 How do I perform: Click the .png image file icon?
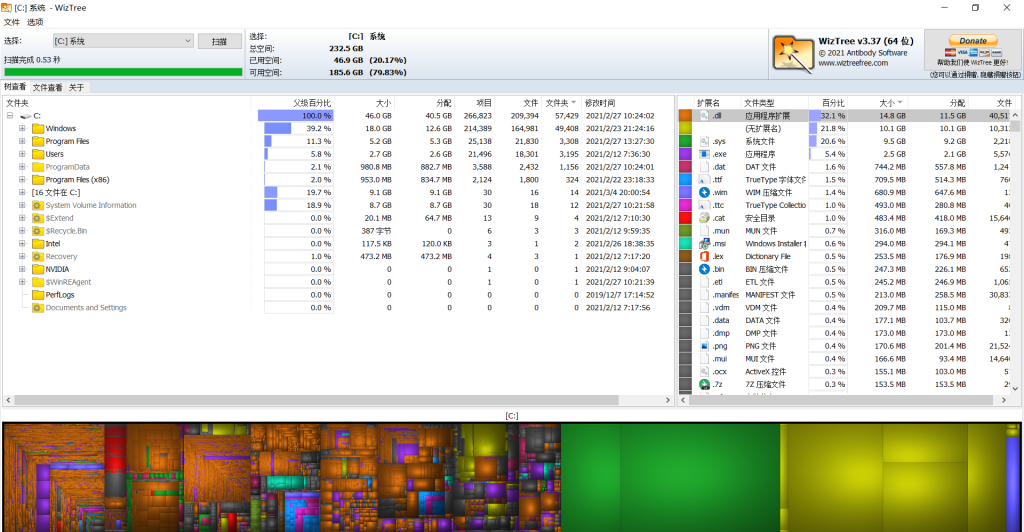(704, 346)
